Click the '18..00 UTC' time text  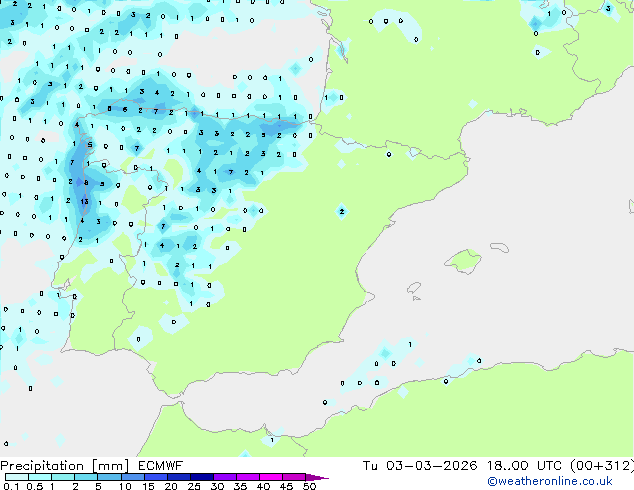pos(524,466)
